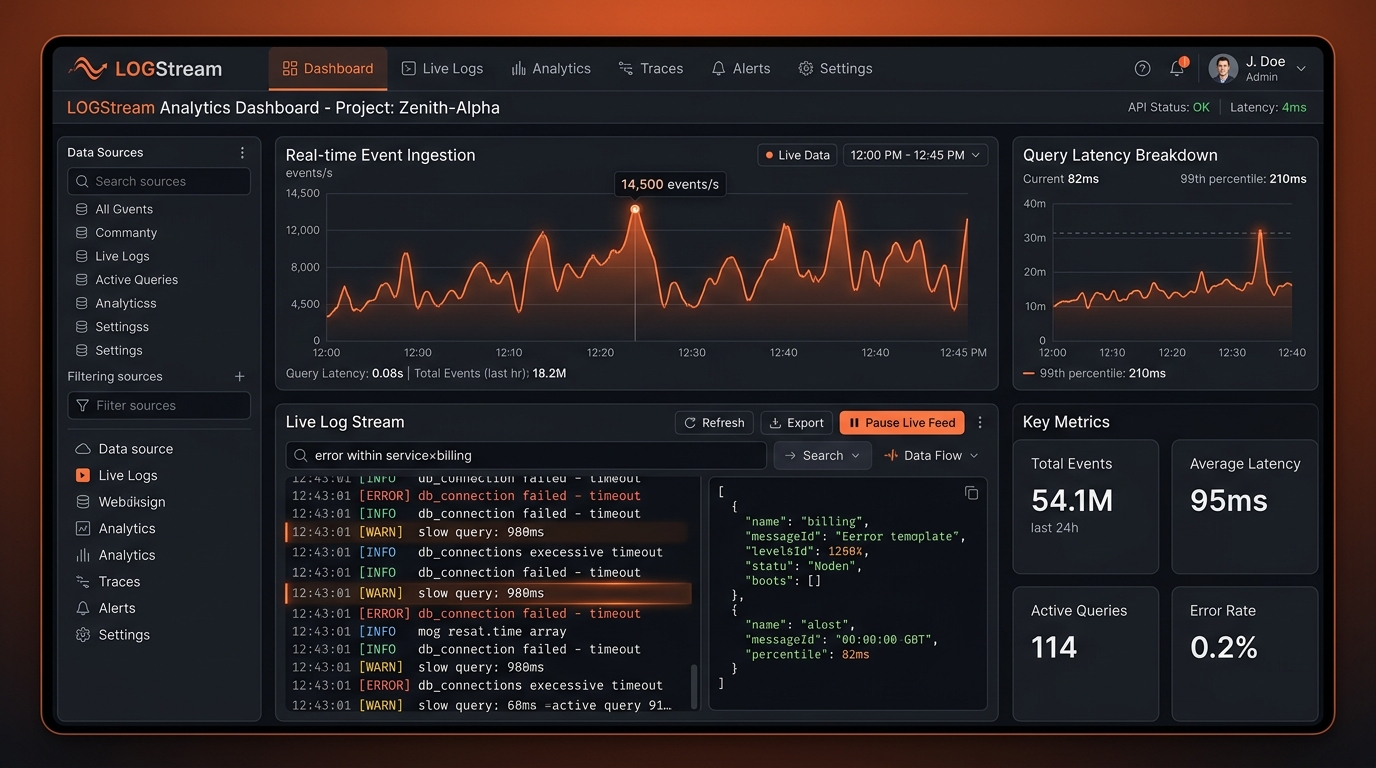The height and width of the screenshot is (768, 1376).
Task: Open the Data Sources kebab menu
Action: pos(242,153)
